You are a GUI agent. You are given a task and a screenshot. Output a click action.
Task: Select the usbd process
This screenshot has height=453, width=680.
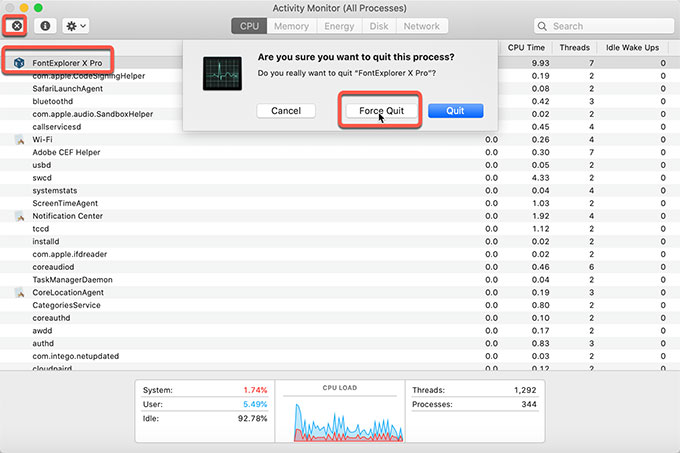tap(42, 165)
